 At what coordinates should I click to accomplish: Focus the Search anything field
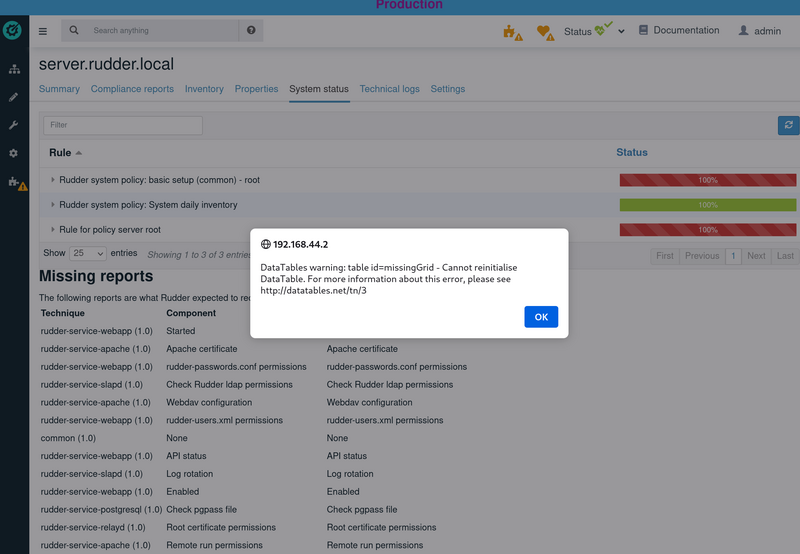point(163,31)
